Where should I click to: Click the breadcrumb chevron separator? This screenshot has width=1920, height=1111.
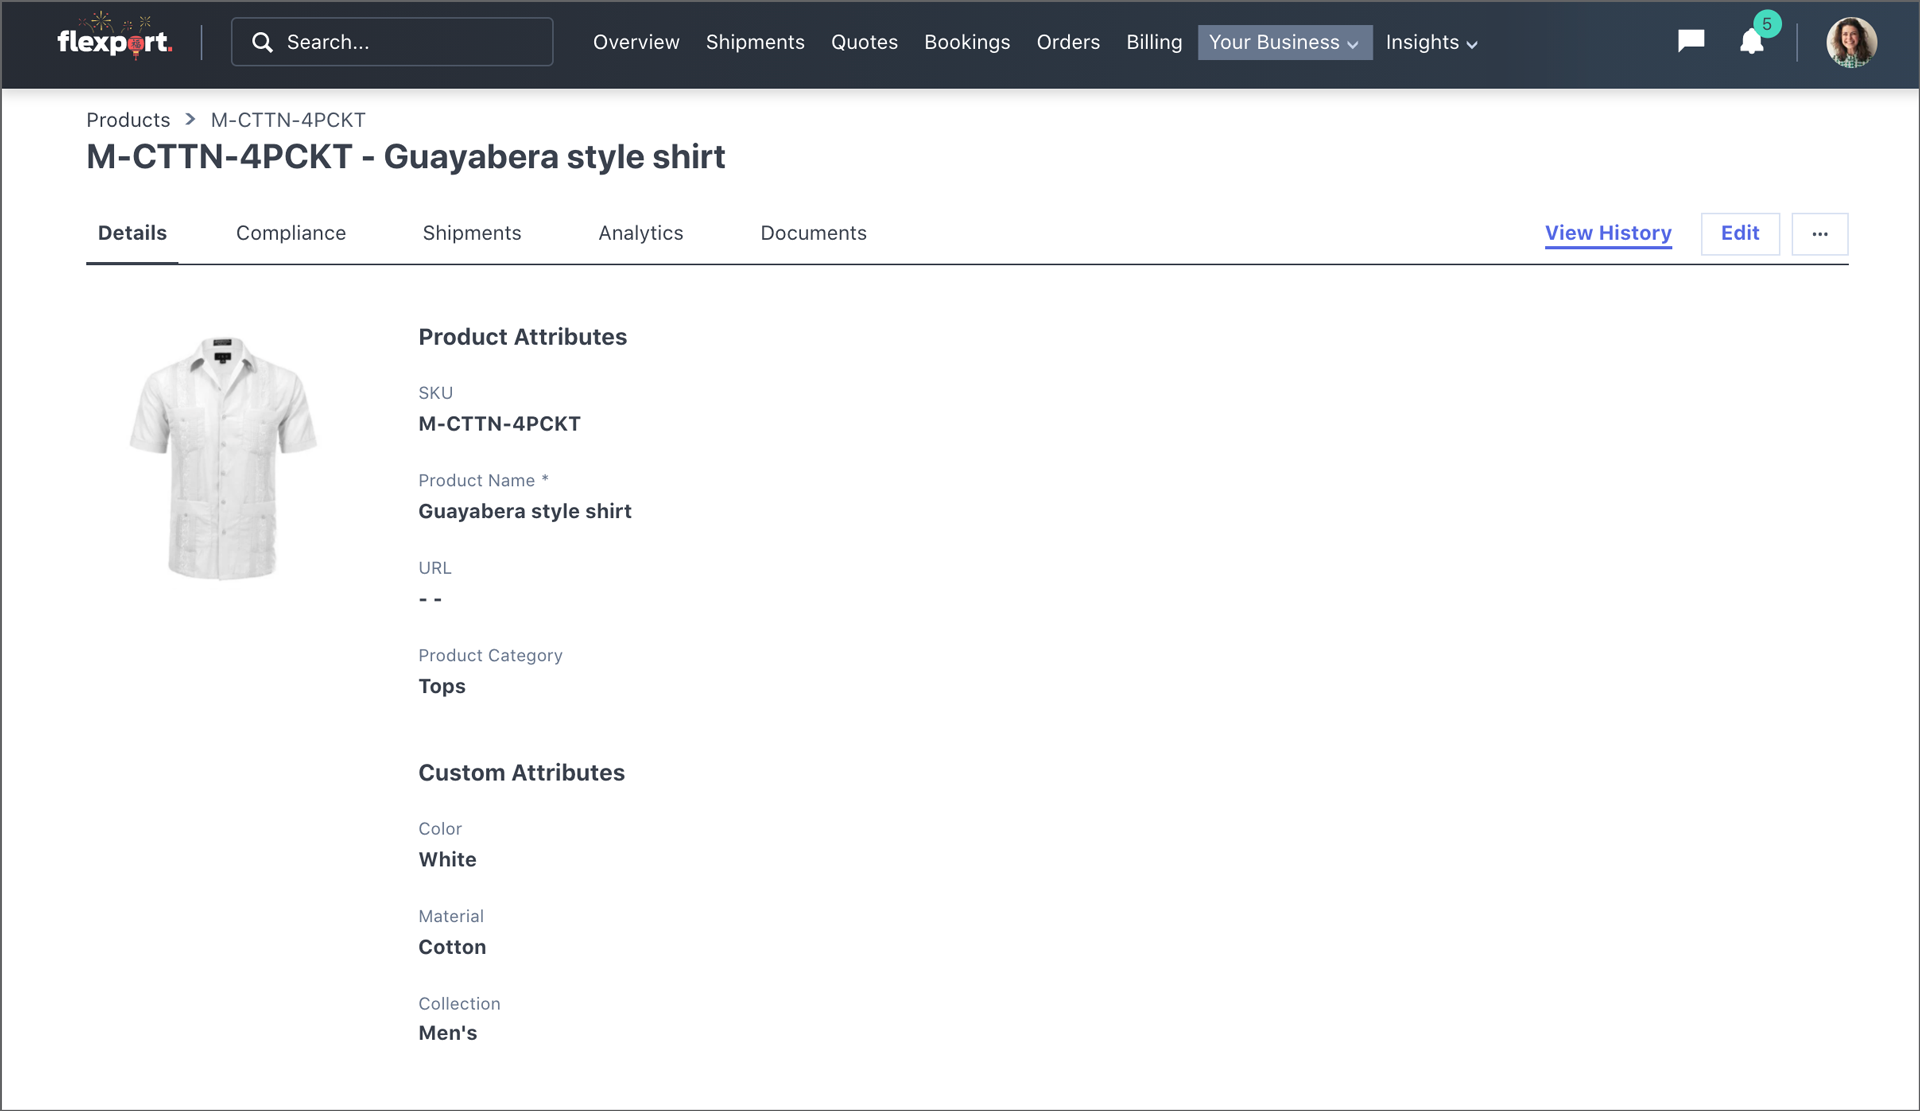coord(190,119)
